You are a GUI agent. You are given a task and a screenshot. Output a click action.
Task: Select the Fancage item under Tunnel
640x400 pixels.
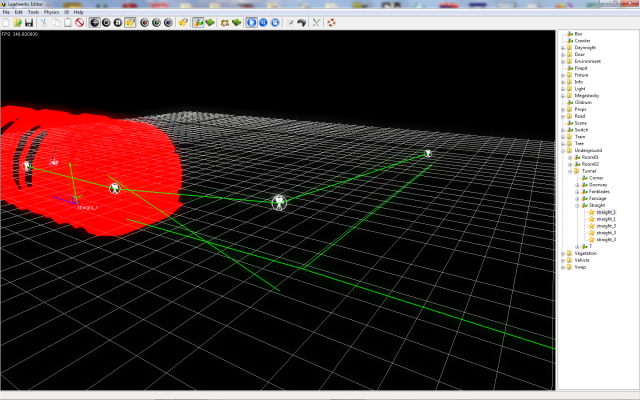coord(595,198)
